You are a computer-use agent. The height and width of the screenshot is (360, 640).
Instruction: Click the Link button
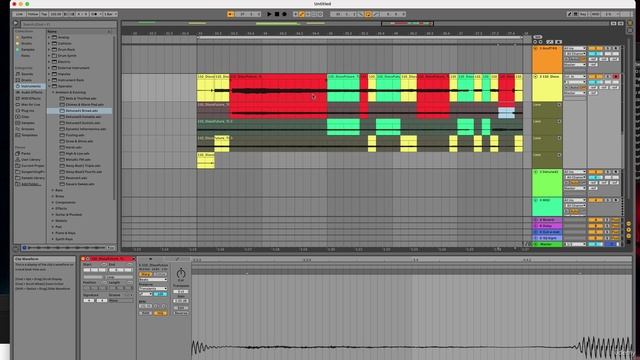(x=20, y=14)
